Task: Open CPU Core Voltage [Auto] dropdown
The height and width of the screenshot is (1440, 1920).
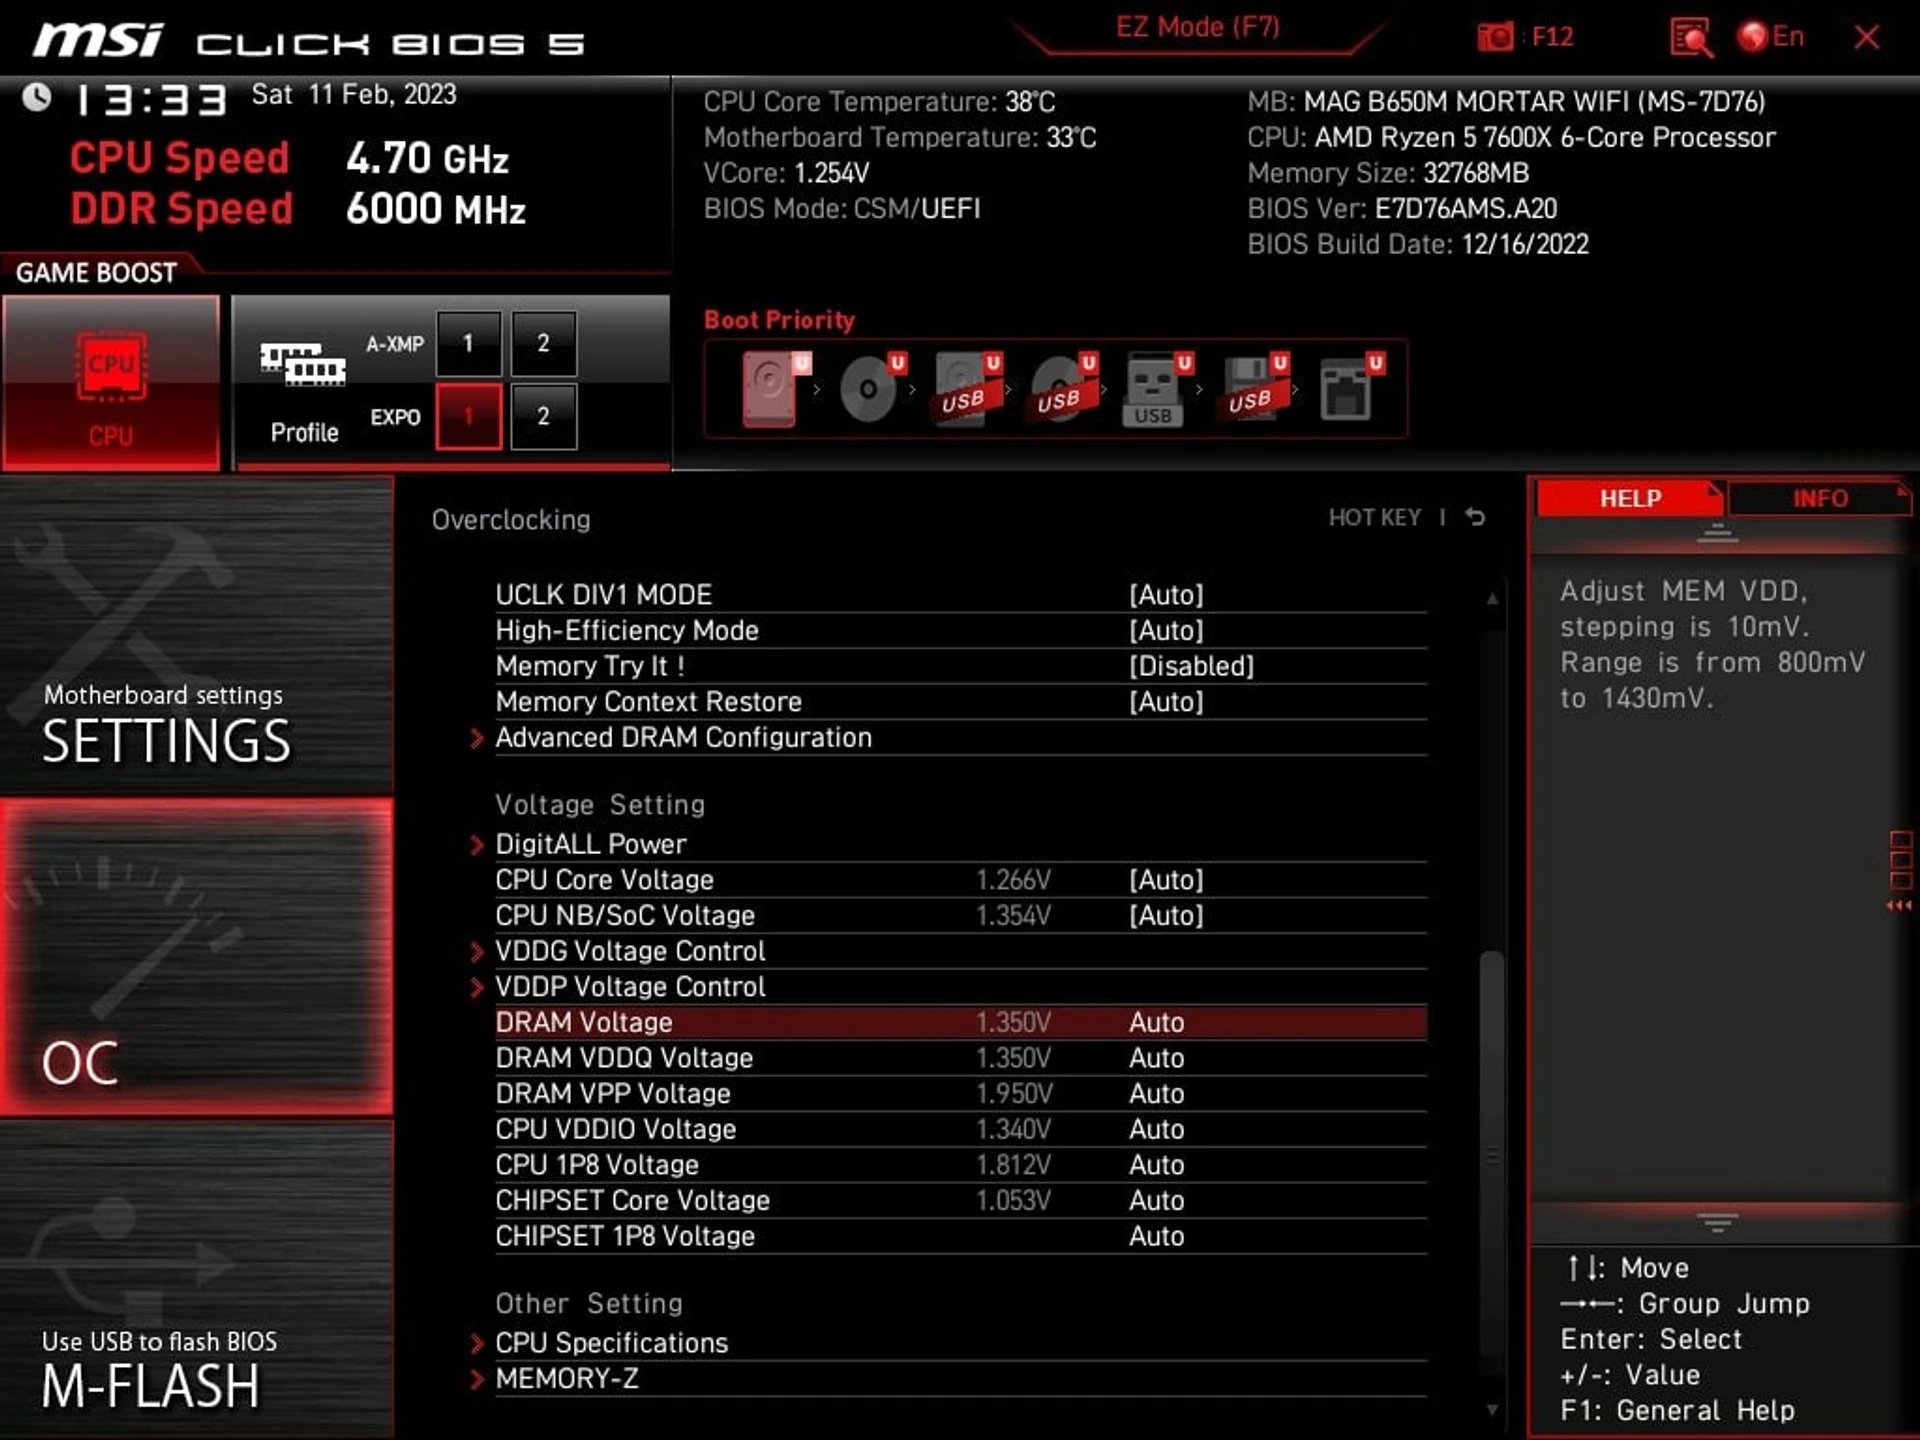Action: pyautogui.click(x=1166, y=880)
